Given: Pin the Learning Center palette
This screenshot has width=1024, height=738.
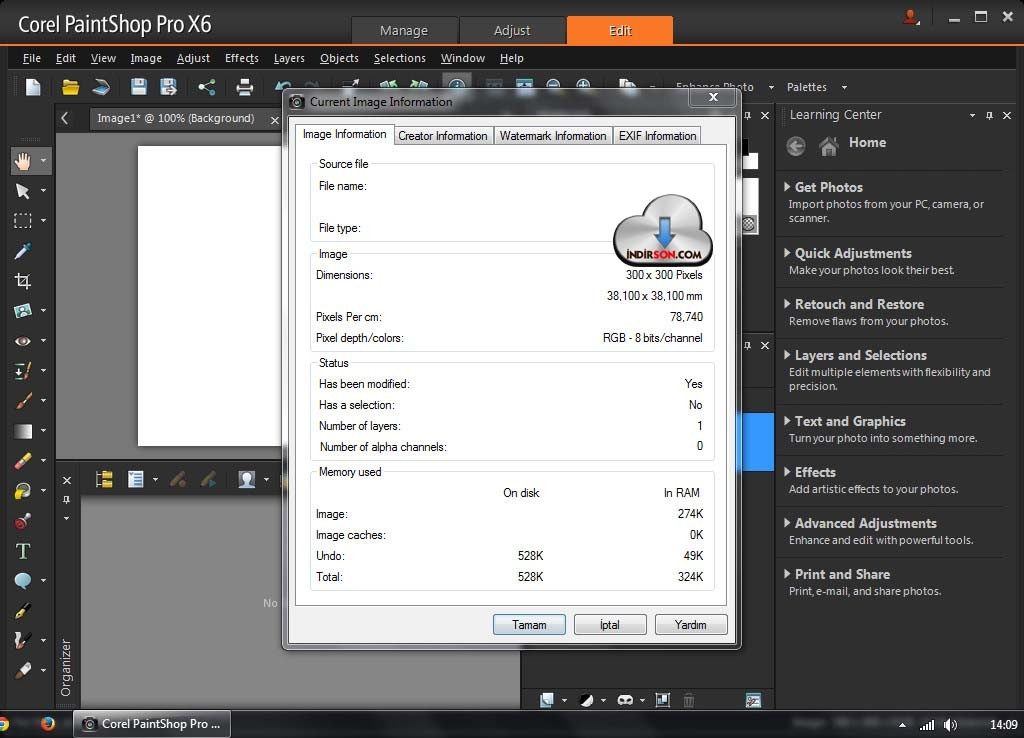Looking at the screenshot, I should [989, 116].
